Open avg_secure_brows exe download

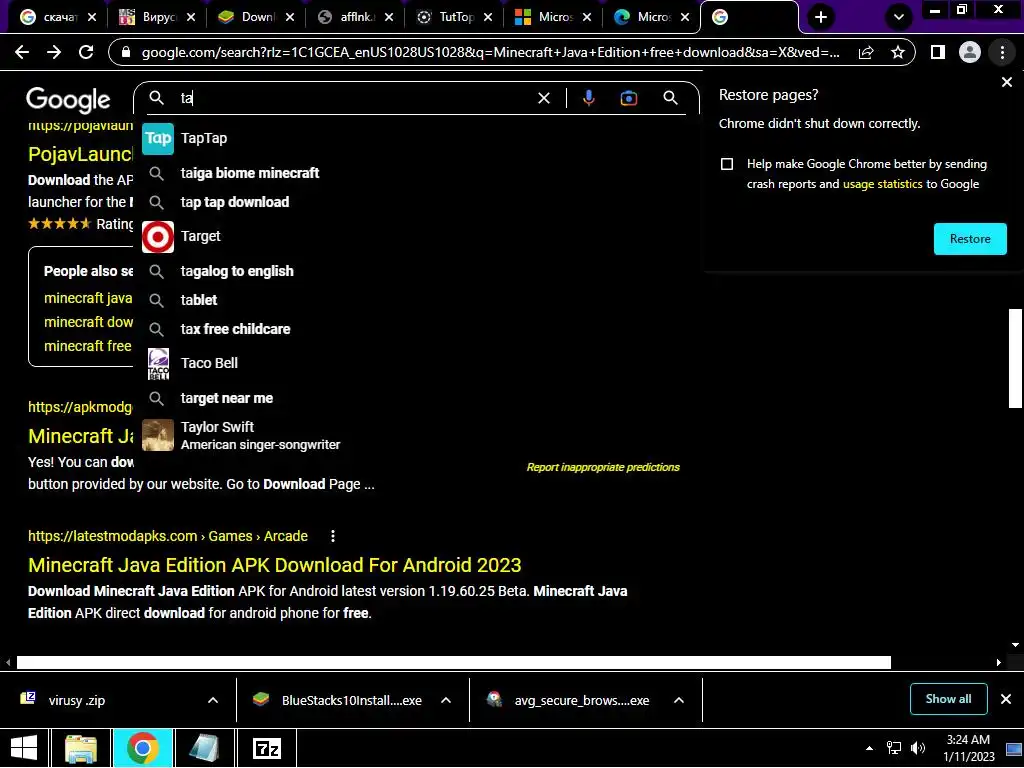coord(568,700)
